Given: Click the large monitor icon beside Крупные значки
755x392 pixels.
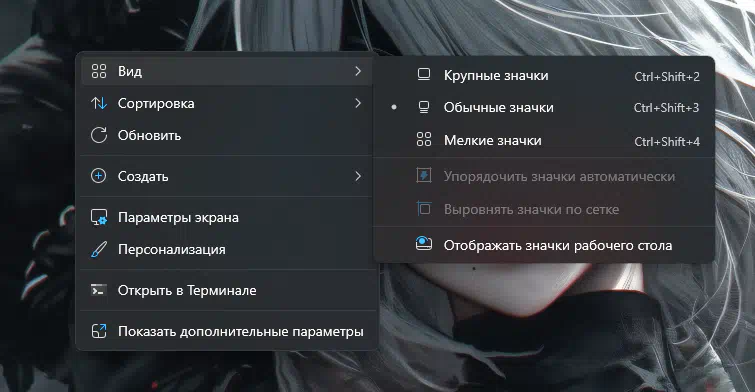Looking at the screenshot, I should [424, 75].
